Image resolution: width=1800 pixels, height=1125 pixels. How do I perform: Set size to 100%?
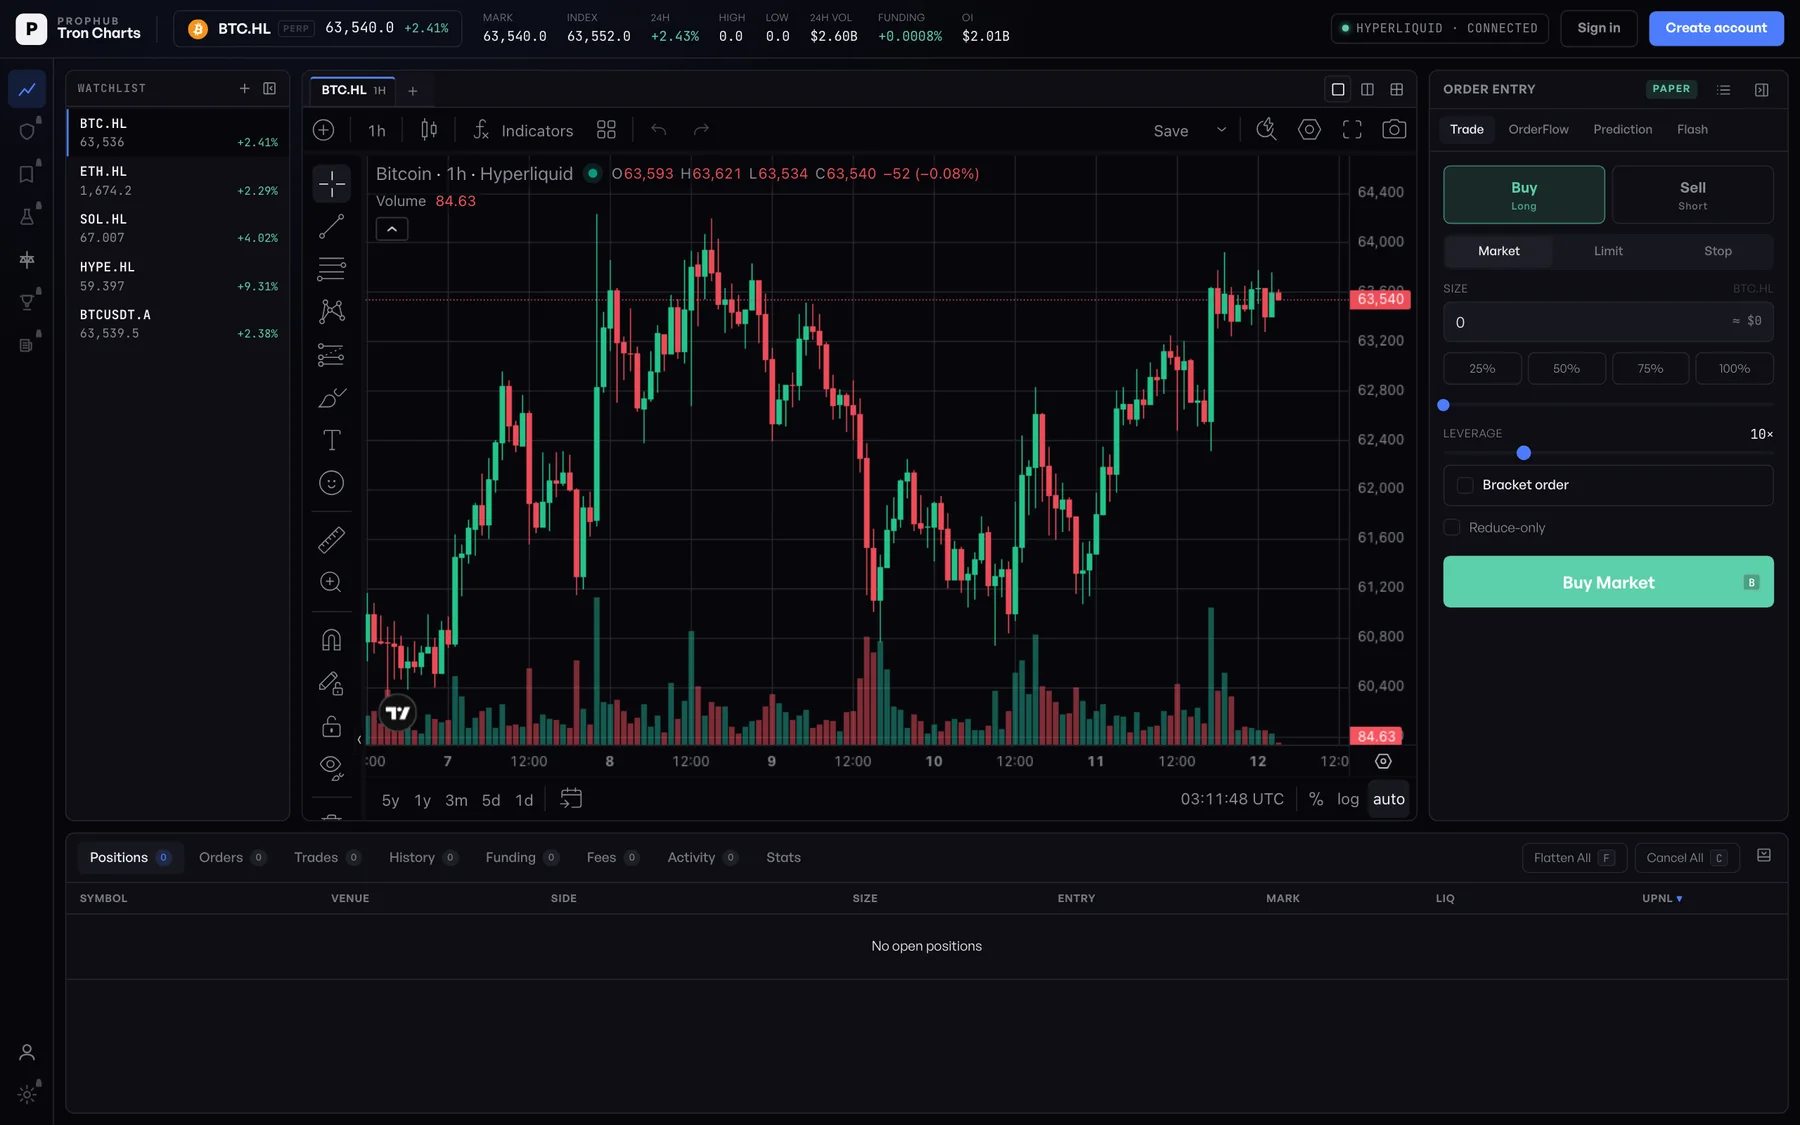1734,369
